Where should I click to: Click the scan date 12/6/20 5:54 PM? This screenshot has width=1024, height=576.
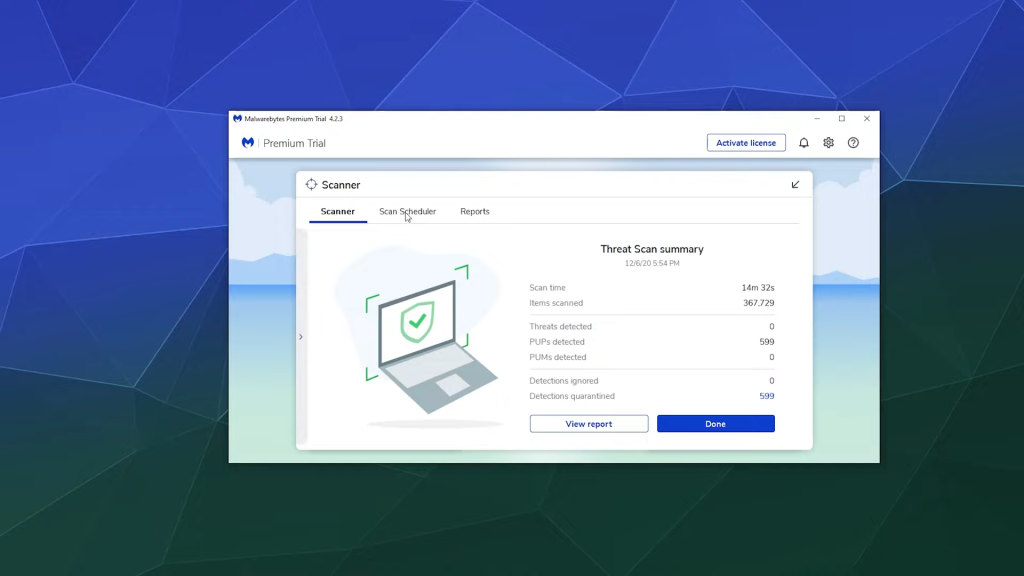click(652, 264)
